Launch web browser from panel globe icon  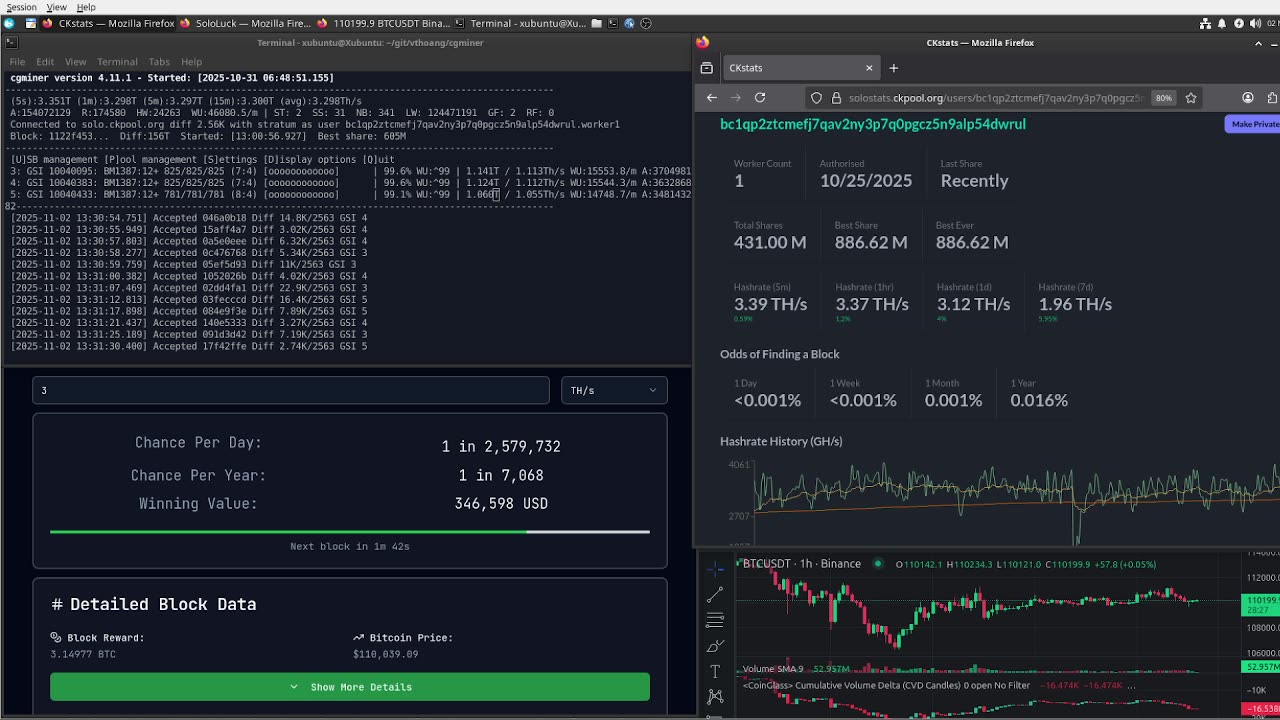click(629, 23)
